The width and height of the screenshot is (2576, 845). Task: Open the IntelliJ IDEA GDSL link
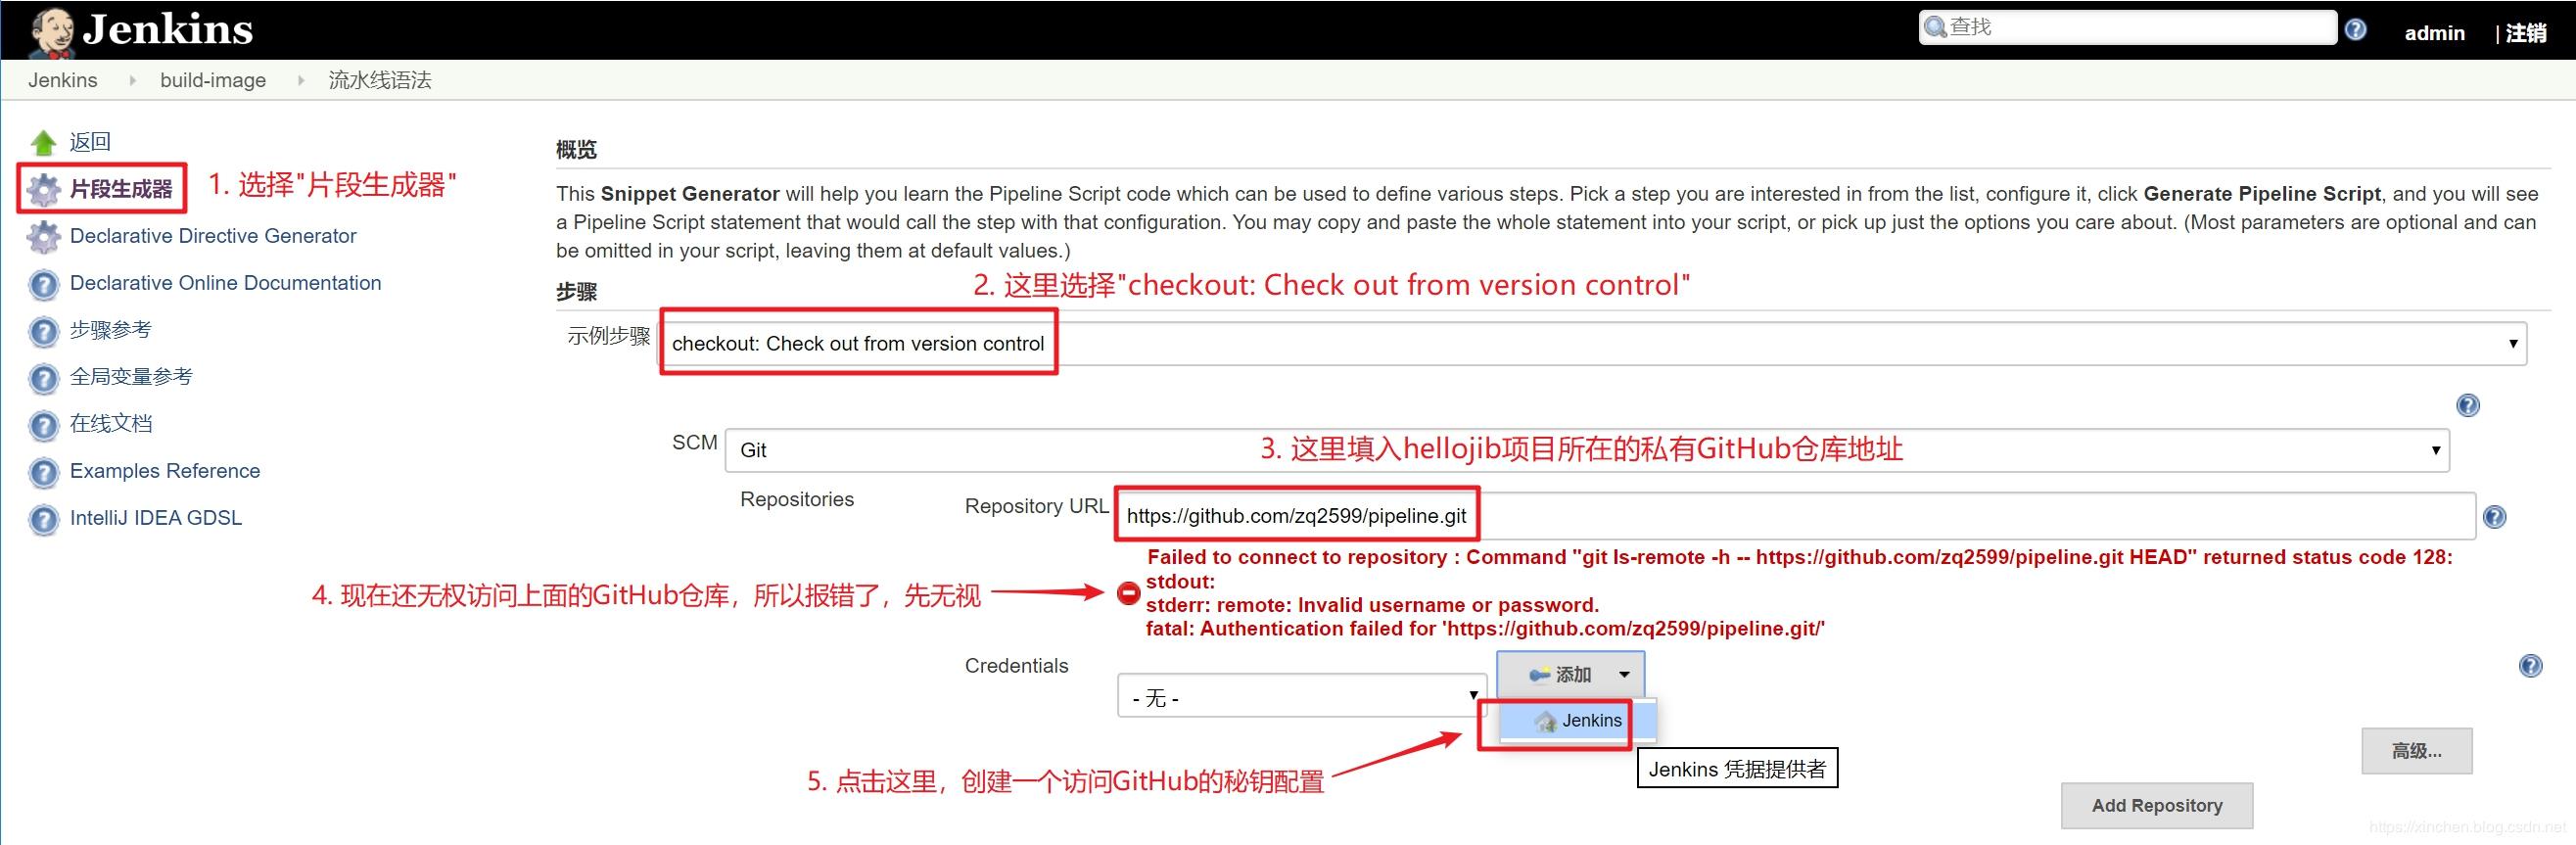[x=156, y=518]
